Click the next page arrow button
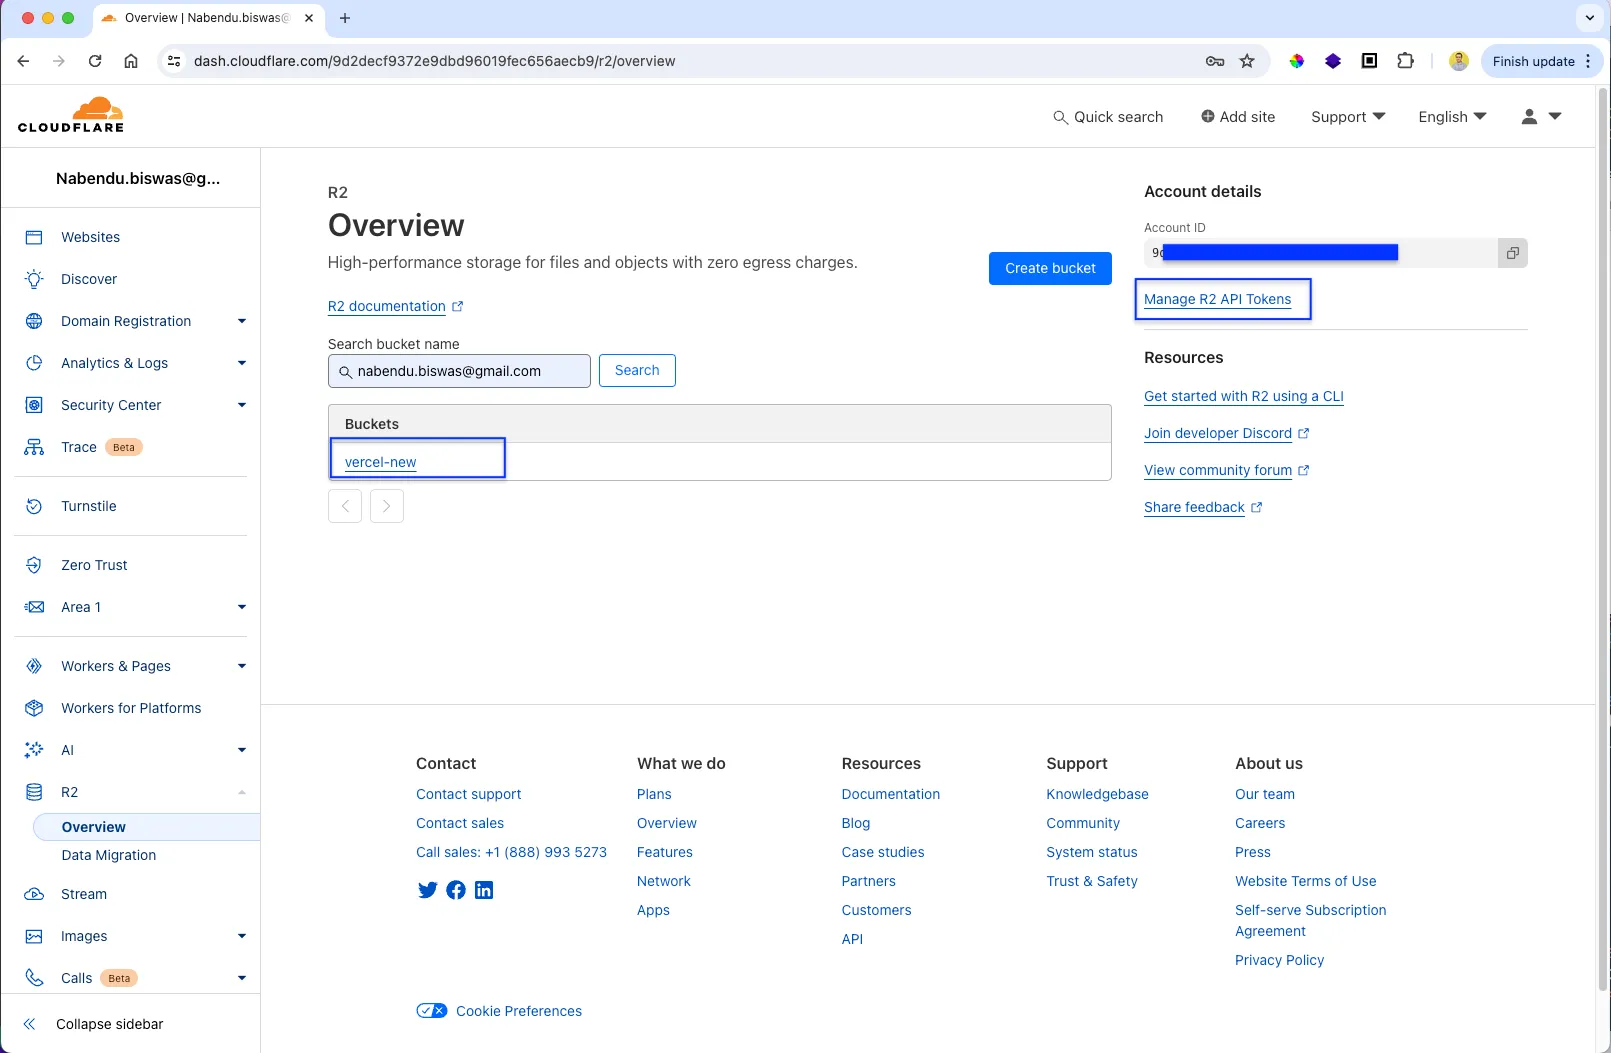Viewport: 1611px width, 1053px height. tap(387, 506)
